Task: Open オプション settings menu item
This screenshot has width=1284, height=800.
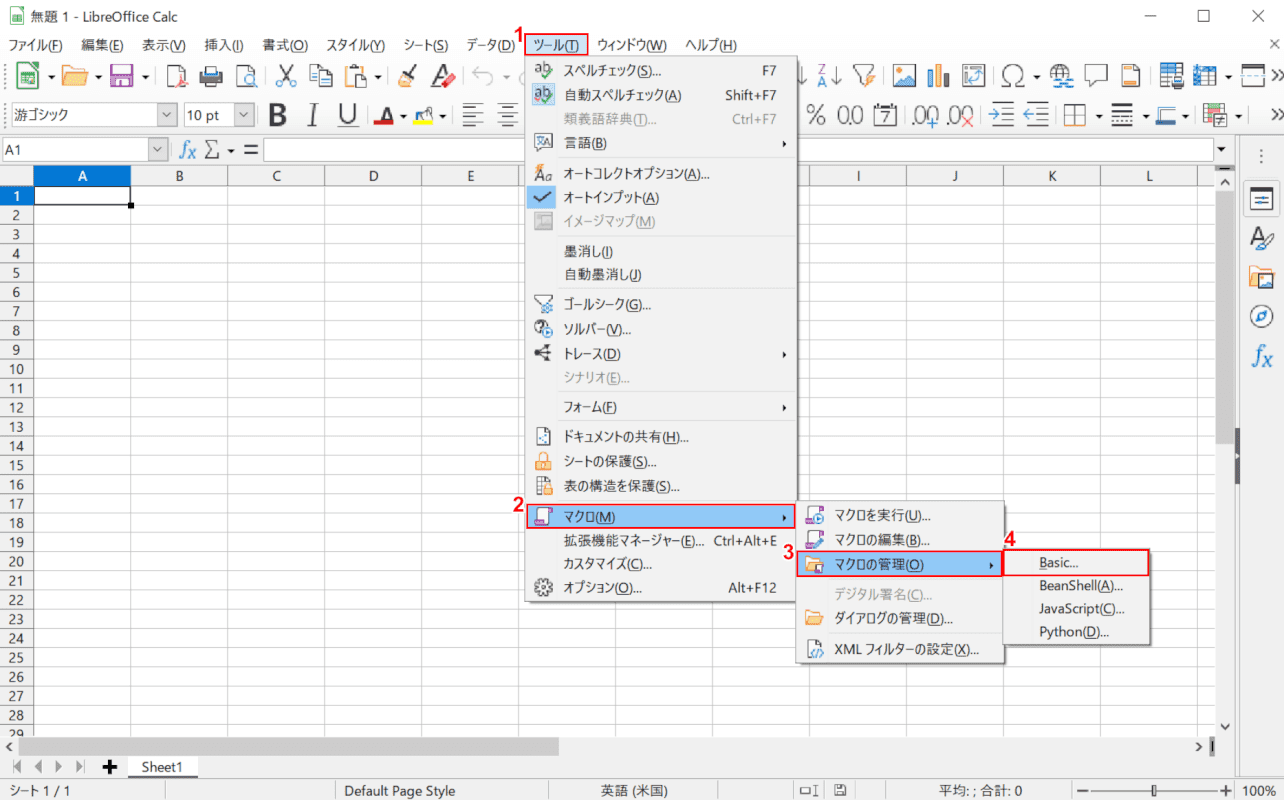Action: pos(661,587)
